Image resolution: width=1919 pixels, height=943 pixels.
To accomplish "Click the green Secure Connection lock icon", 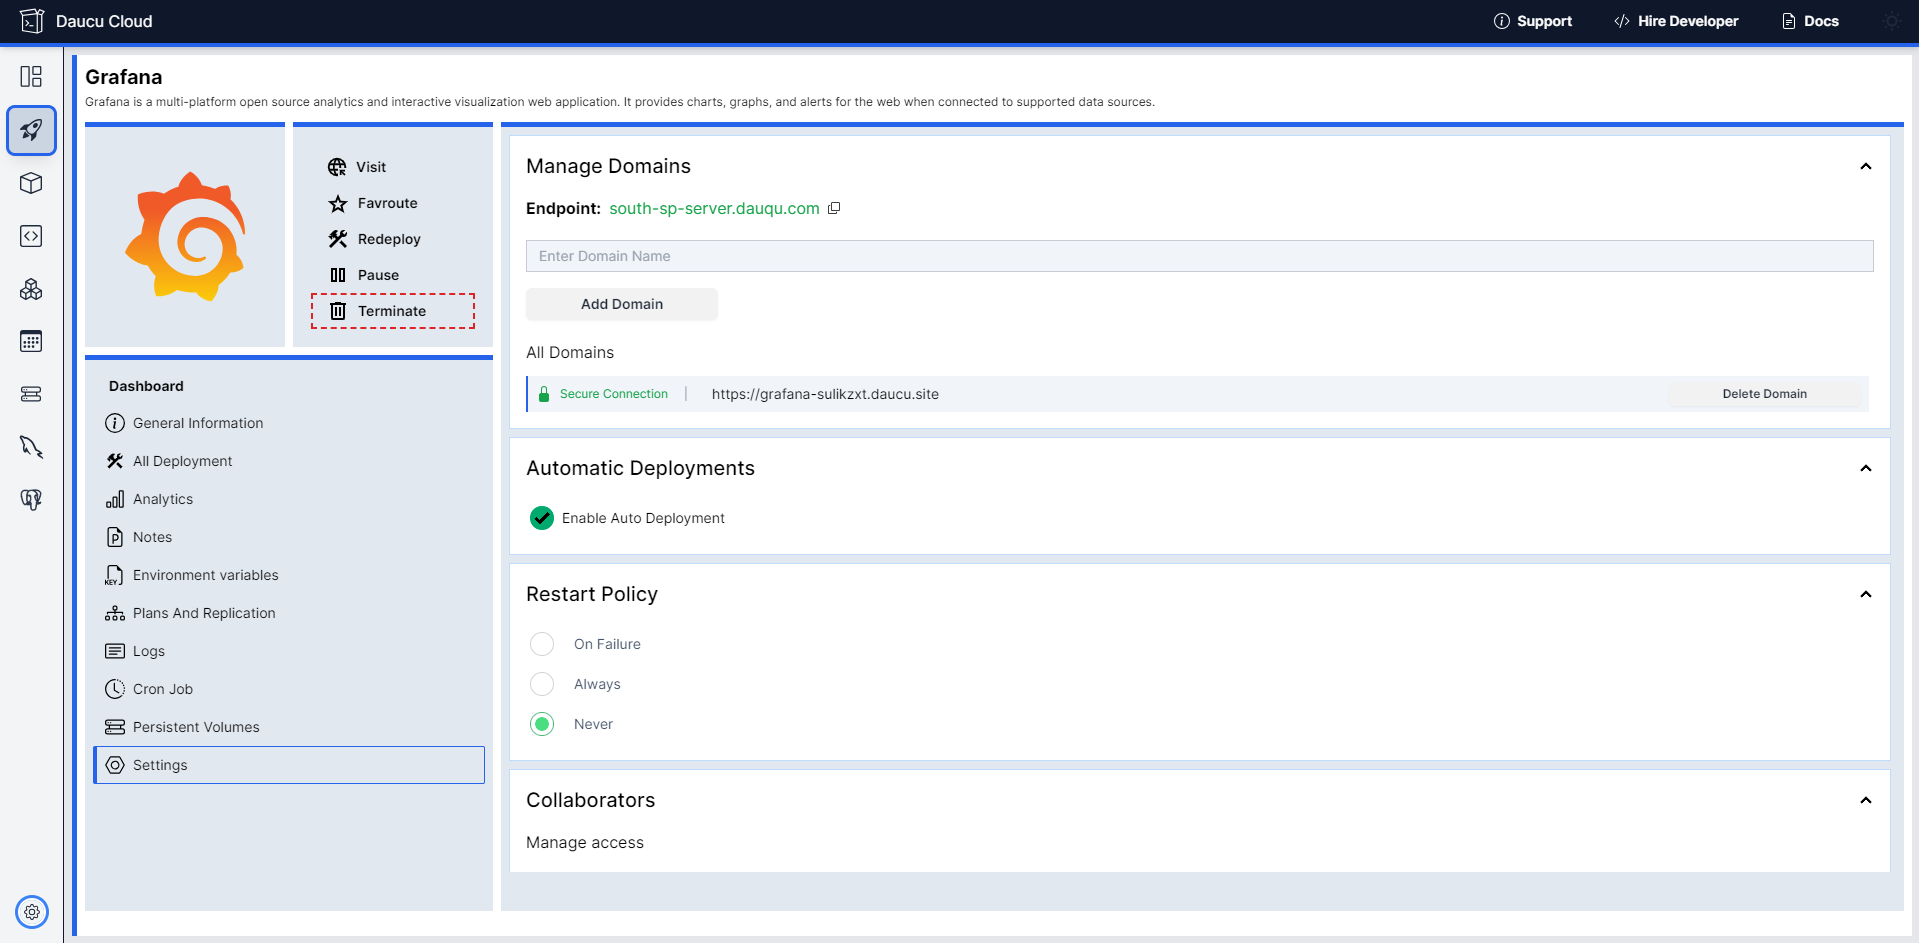I will (544, 394).
